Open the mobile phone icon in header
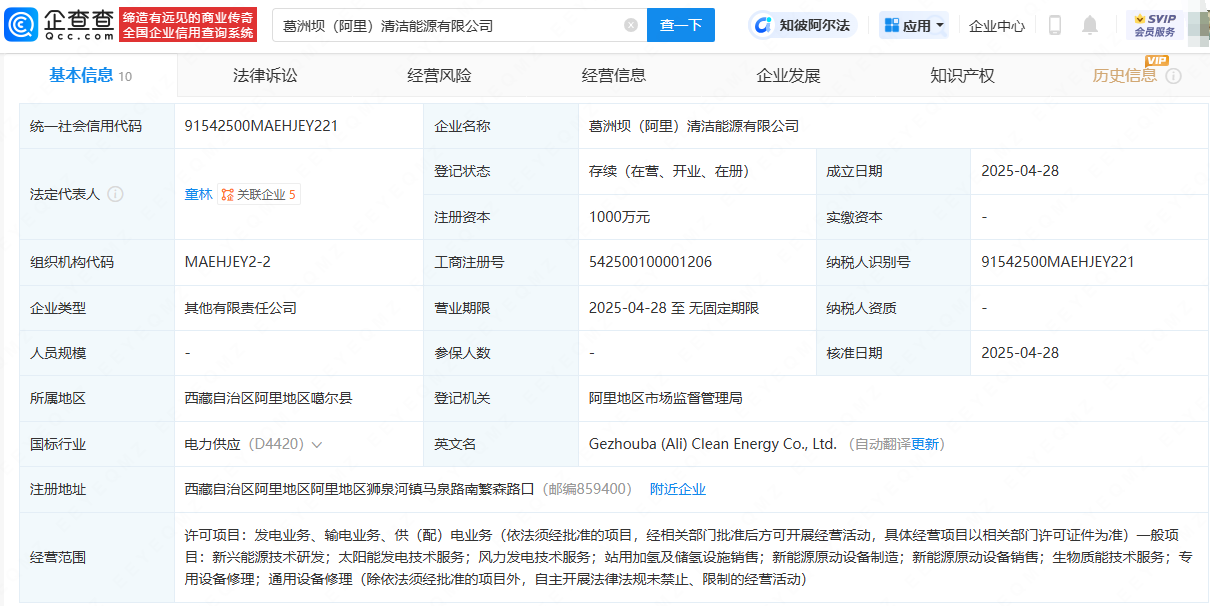The image size is (1210, 606). 1054,25
